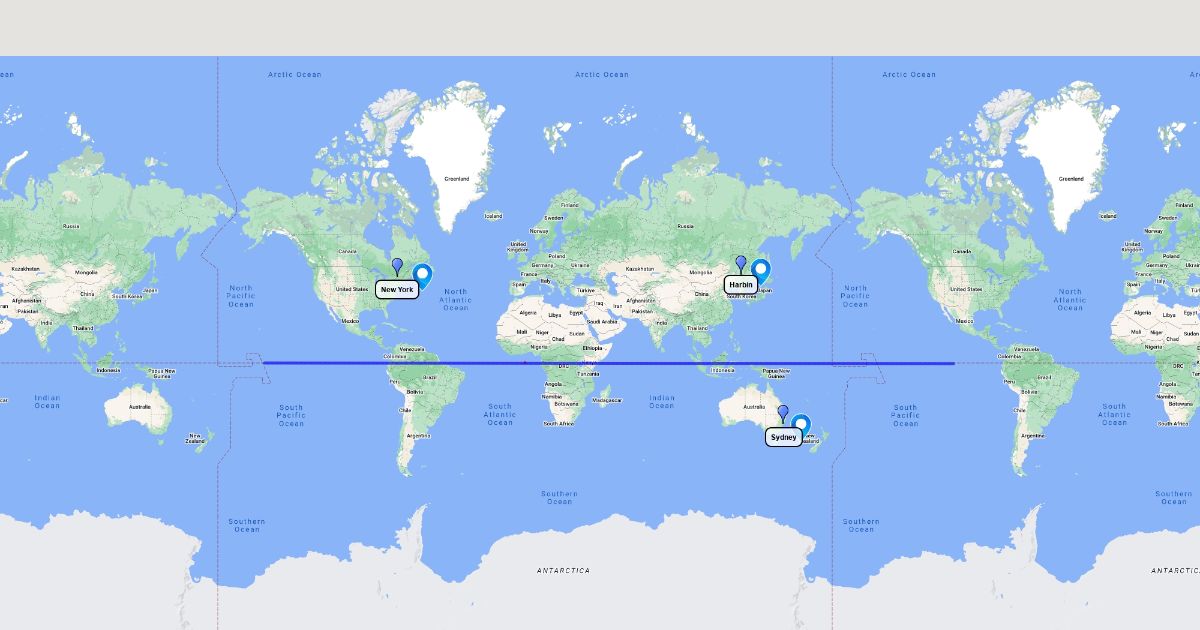Select the Tanzania label below the blue line

tap(587, 374)
